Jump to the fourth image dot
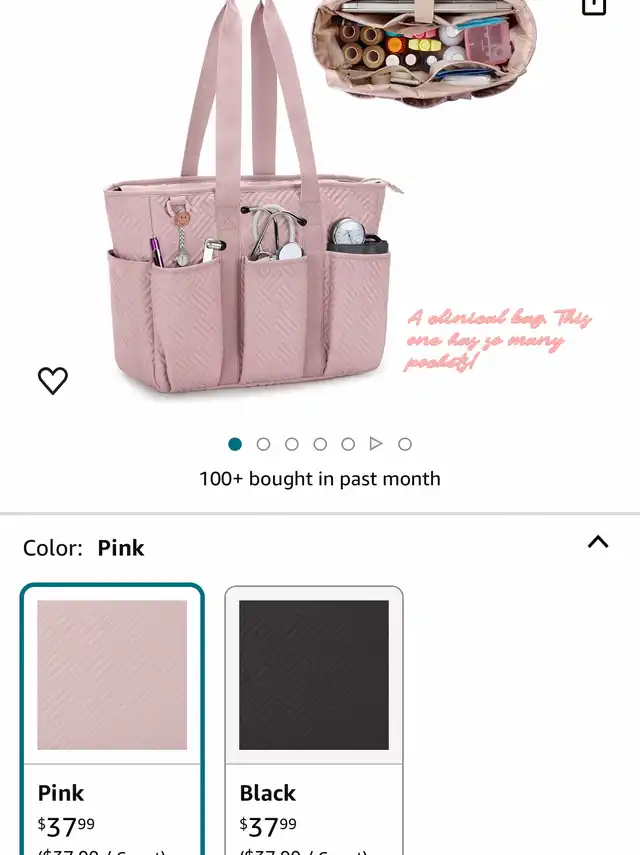The width and height of the screenshot is (640, 855). (320, 444)
